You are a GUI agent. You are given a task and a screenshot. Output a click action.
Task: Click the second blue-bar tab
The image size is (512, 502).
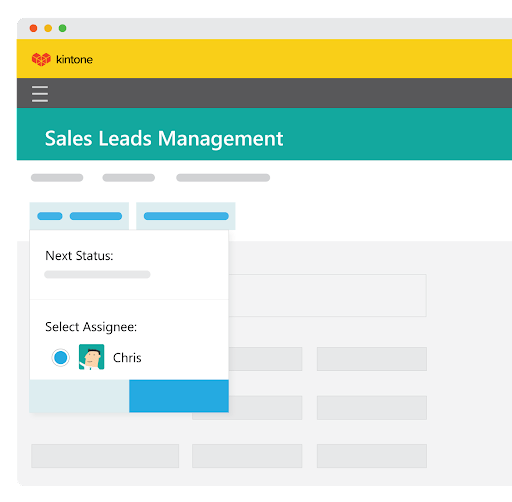click(x=186, y=216)
